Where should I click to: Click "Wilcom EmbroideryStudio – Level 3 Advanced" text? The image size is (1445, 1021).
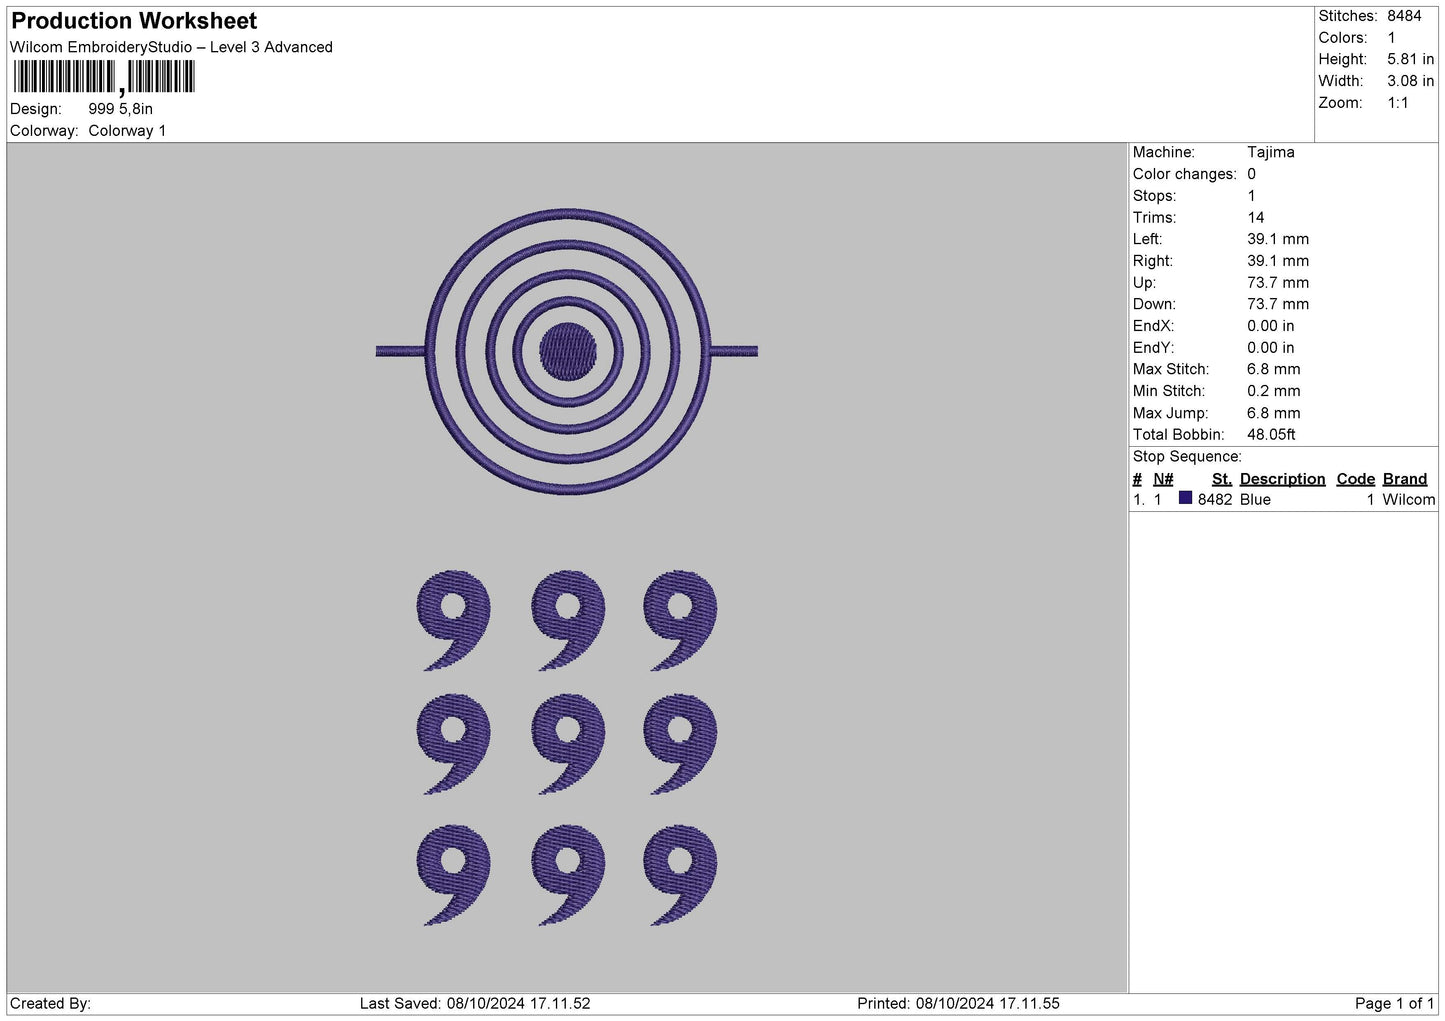(171, 47)
